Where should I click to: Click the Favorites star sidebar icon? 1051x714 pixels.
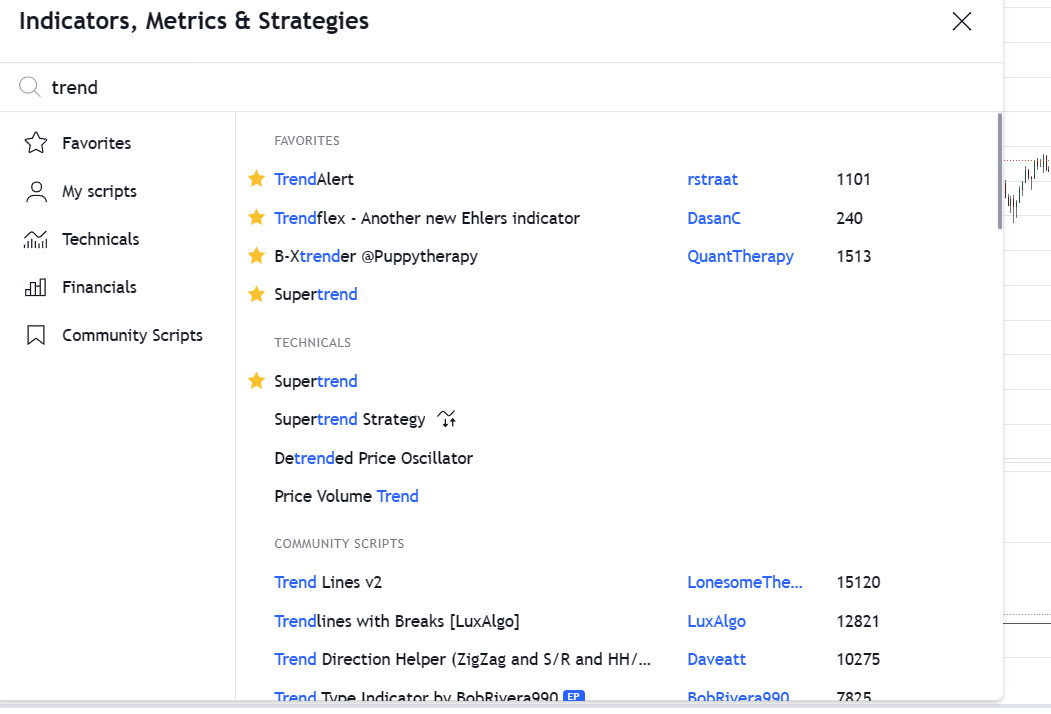36,143
